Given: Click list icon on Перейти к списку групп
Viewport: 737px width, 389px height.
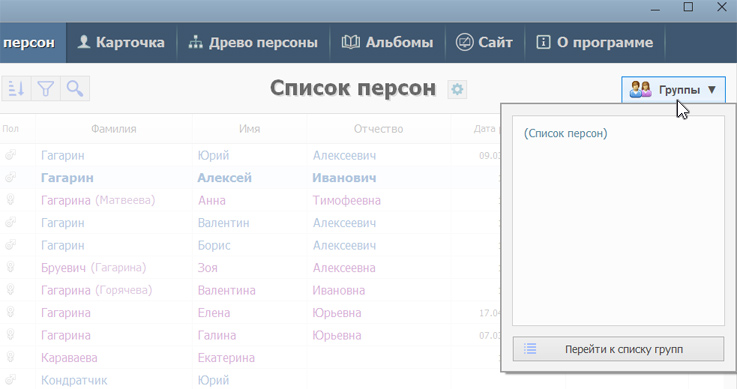Looking at the screenshot, I should (530, 349).
